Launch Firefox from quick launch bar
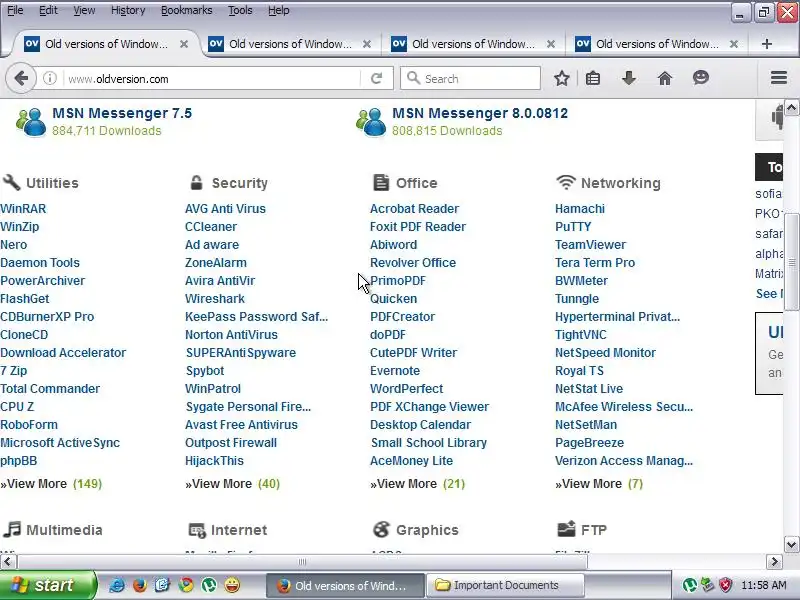800x600 pixels. [139, 585]
